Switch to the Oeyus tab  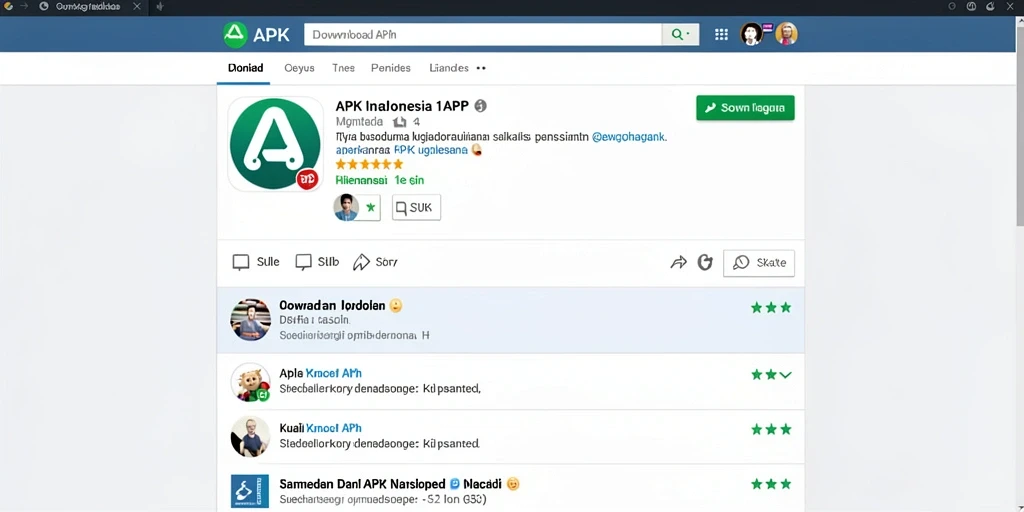pos(299,68)
